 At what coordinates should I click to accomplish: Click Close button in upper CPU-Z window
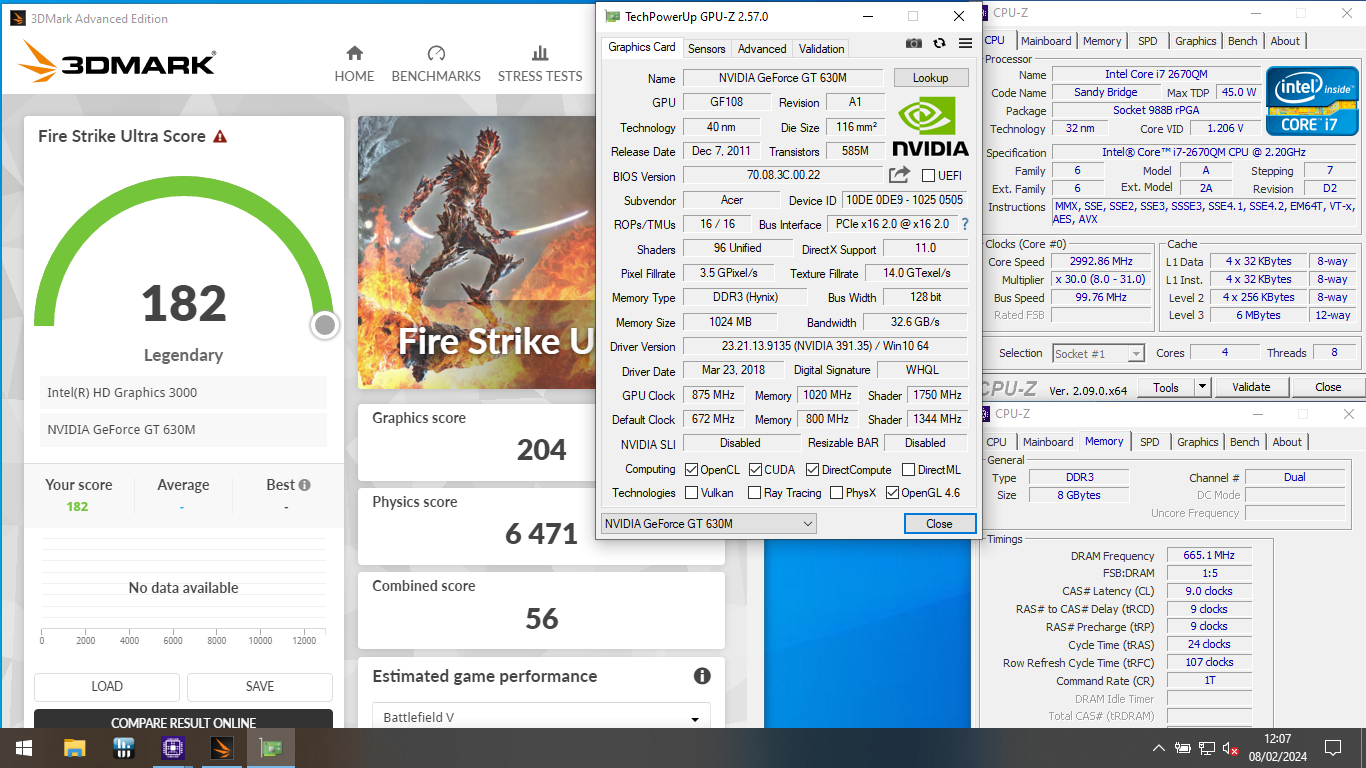pos(1328,387)
